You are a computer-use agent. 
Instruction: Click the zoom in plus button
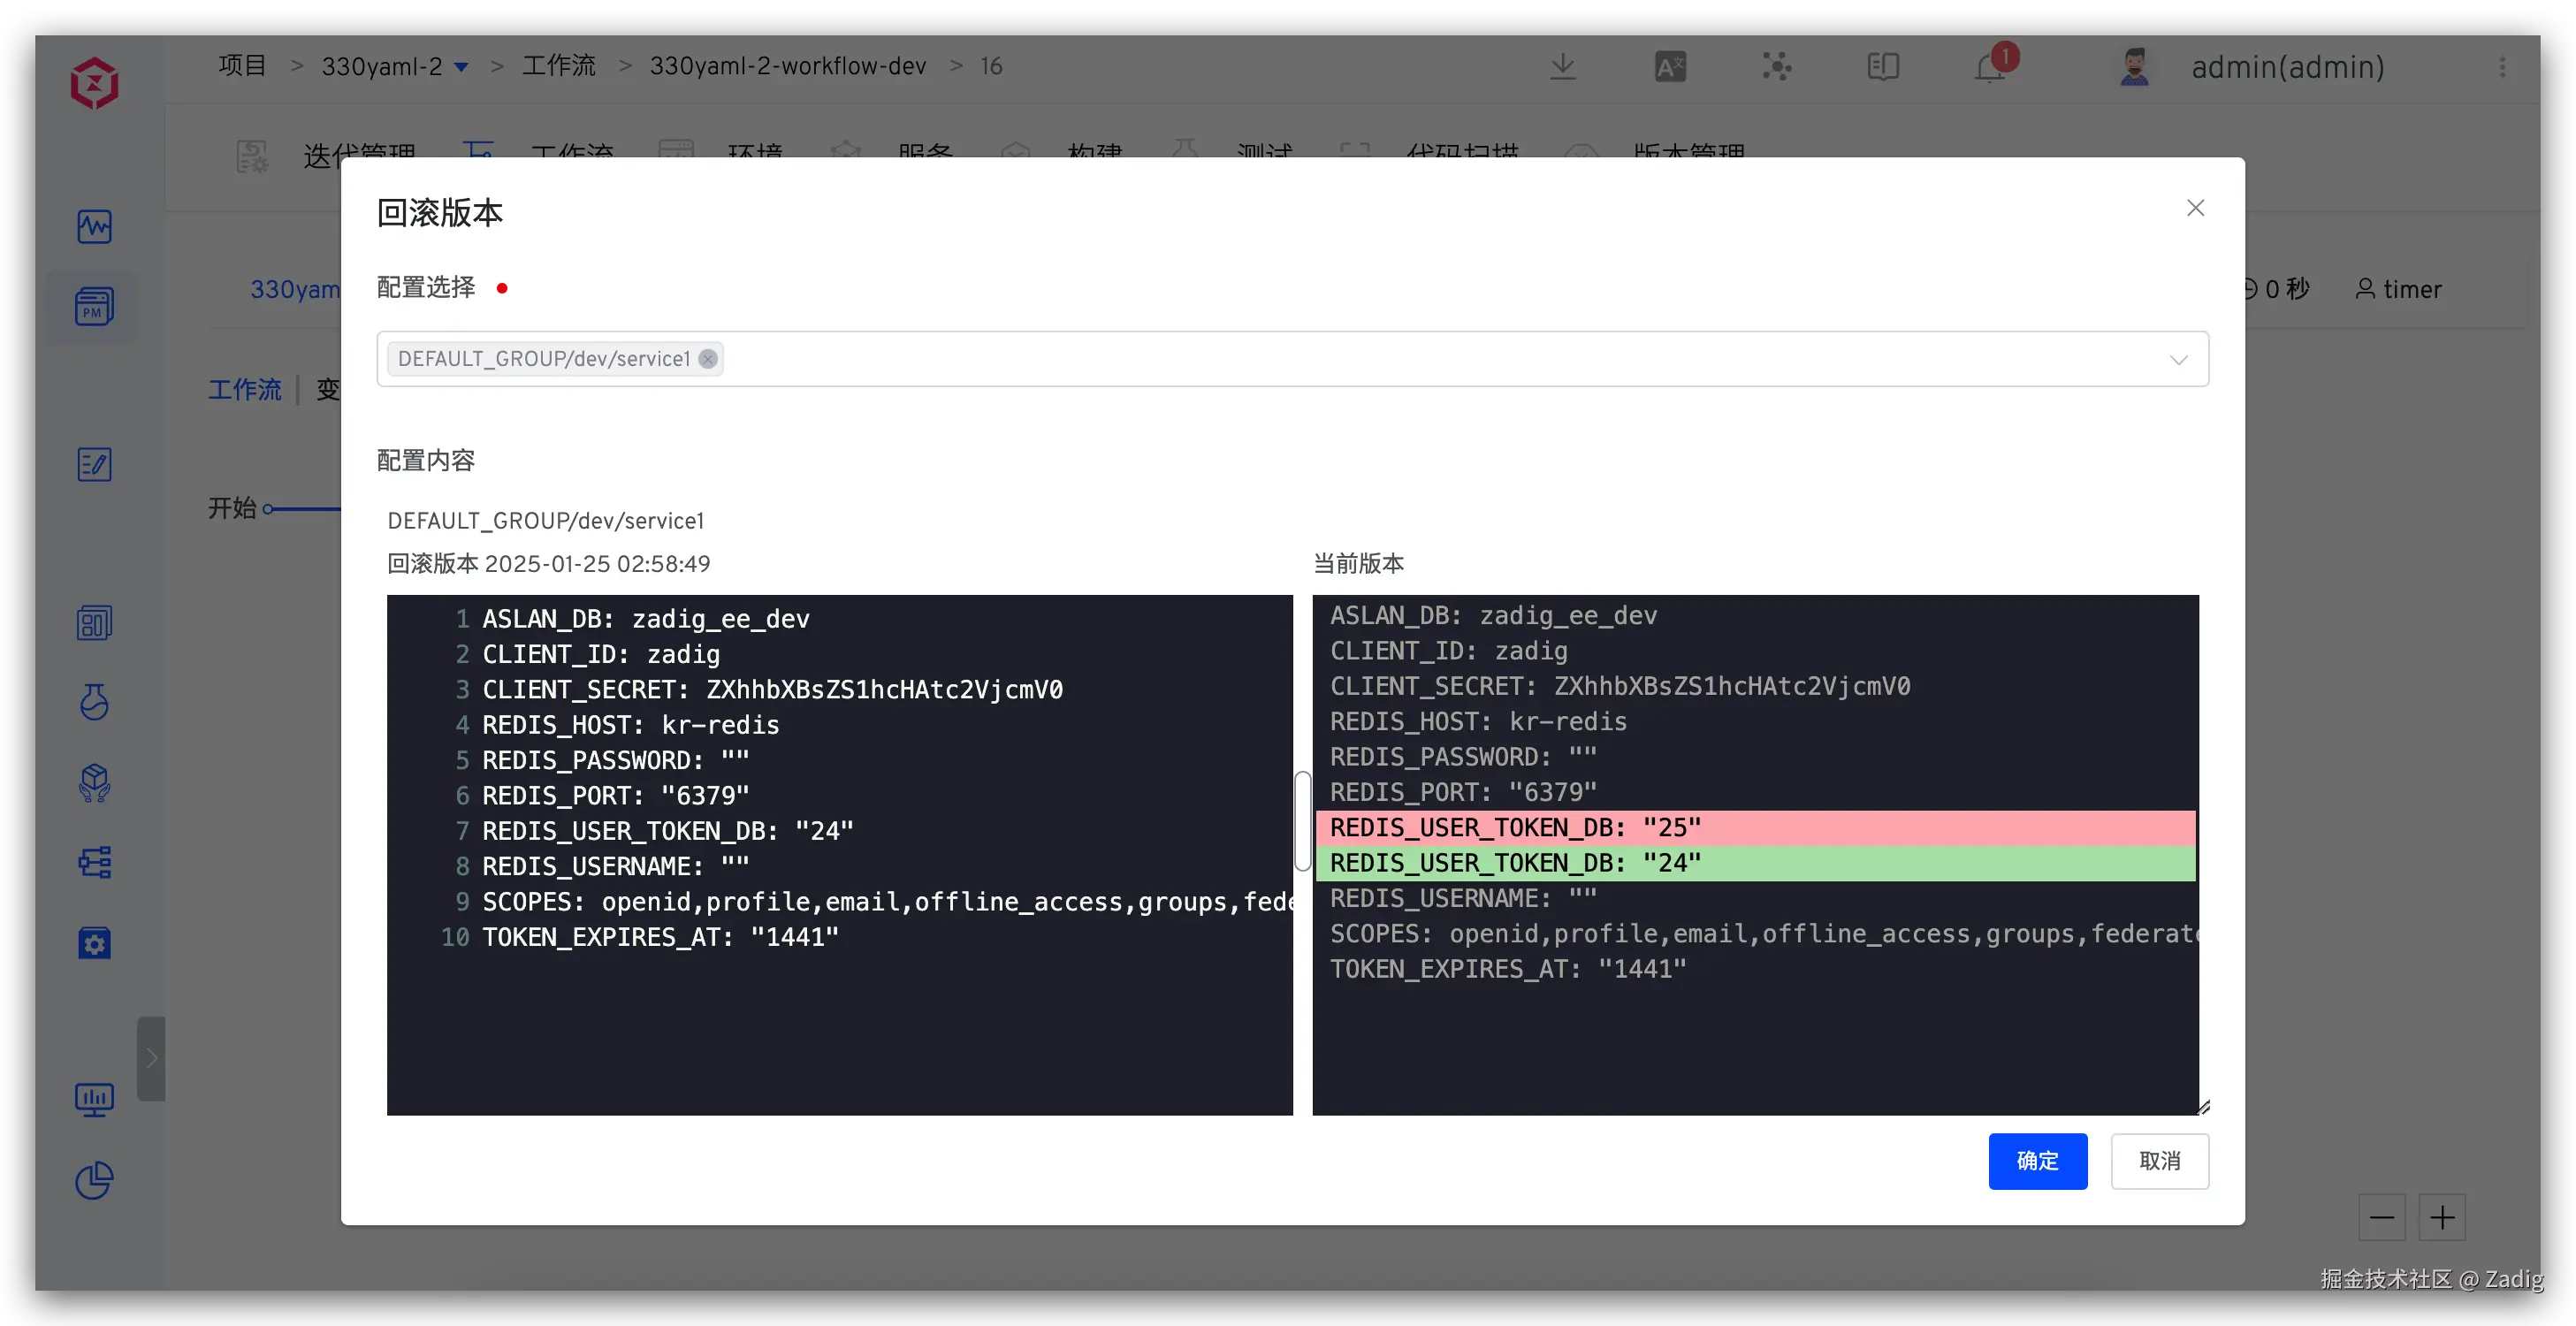click(2442, 1217)
